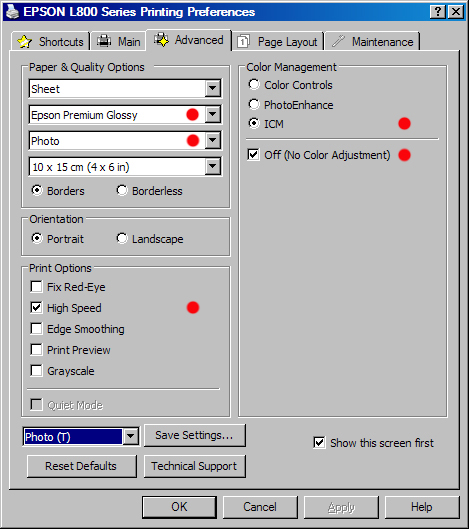Enable the Fix Red-Eye checkbox

coord(36,287)
